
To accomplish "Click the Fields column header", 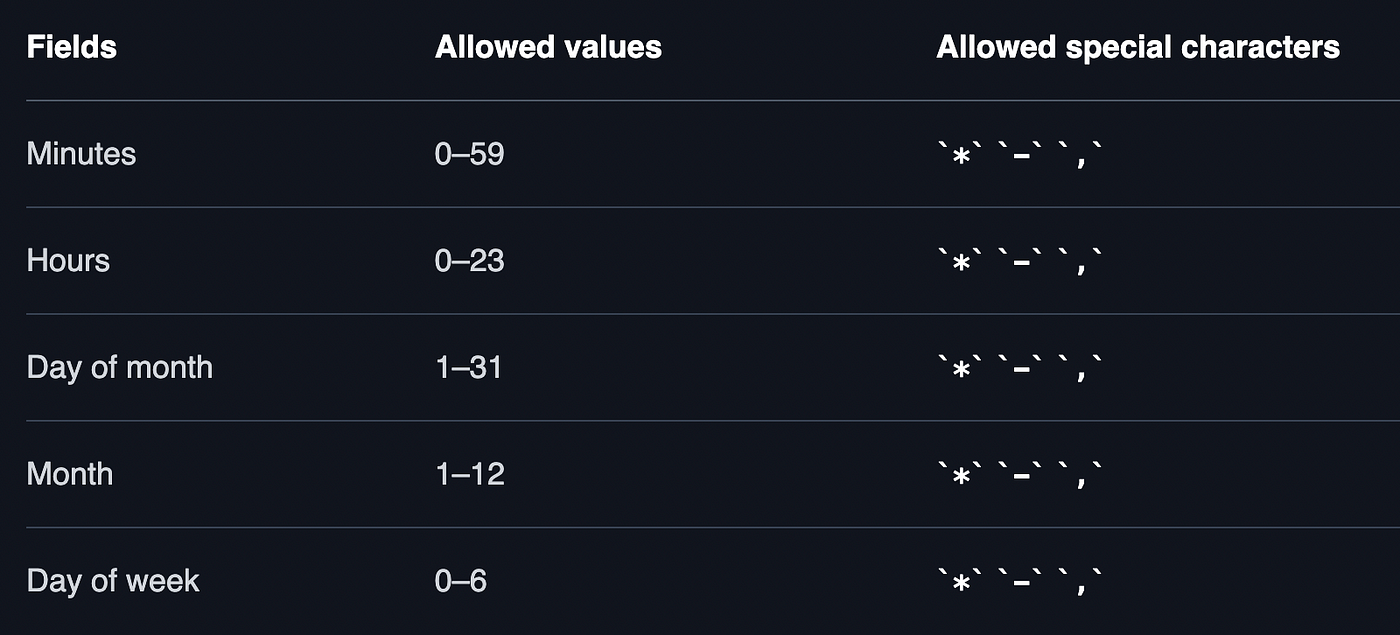I will click(x=71, y=47).
